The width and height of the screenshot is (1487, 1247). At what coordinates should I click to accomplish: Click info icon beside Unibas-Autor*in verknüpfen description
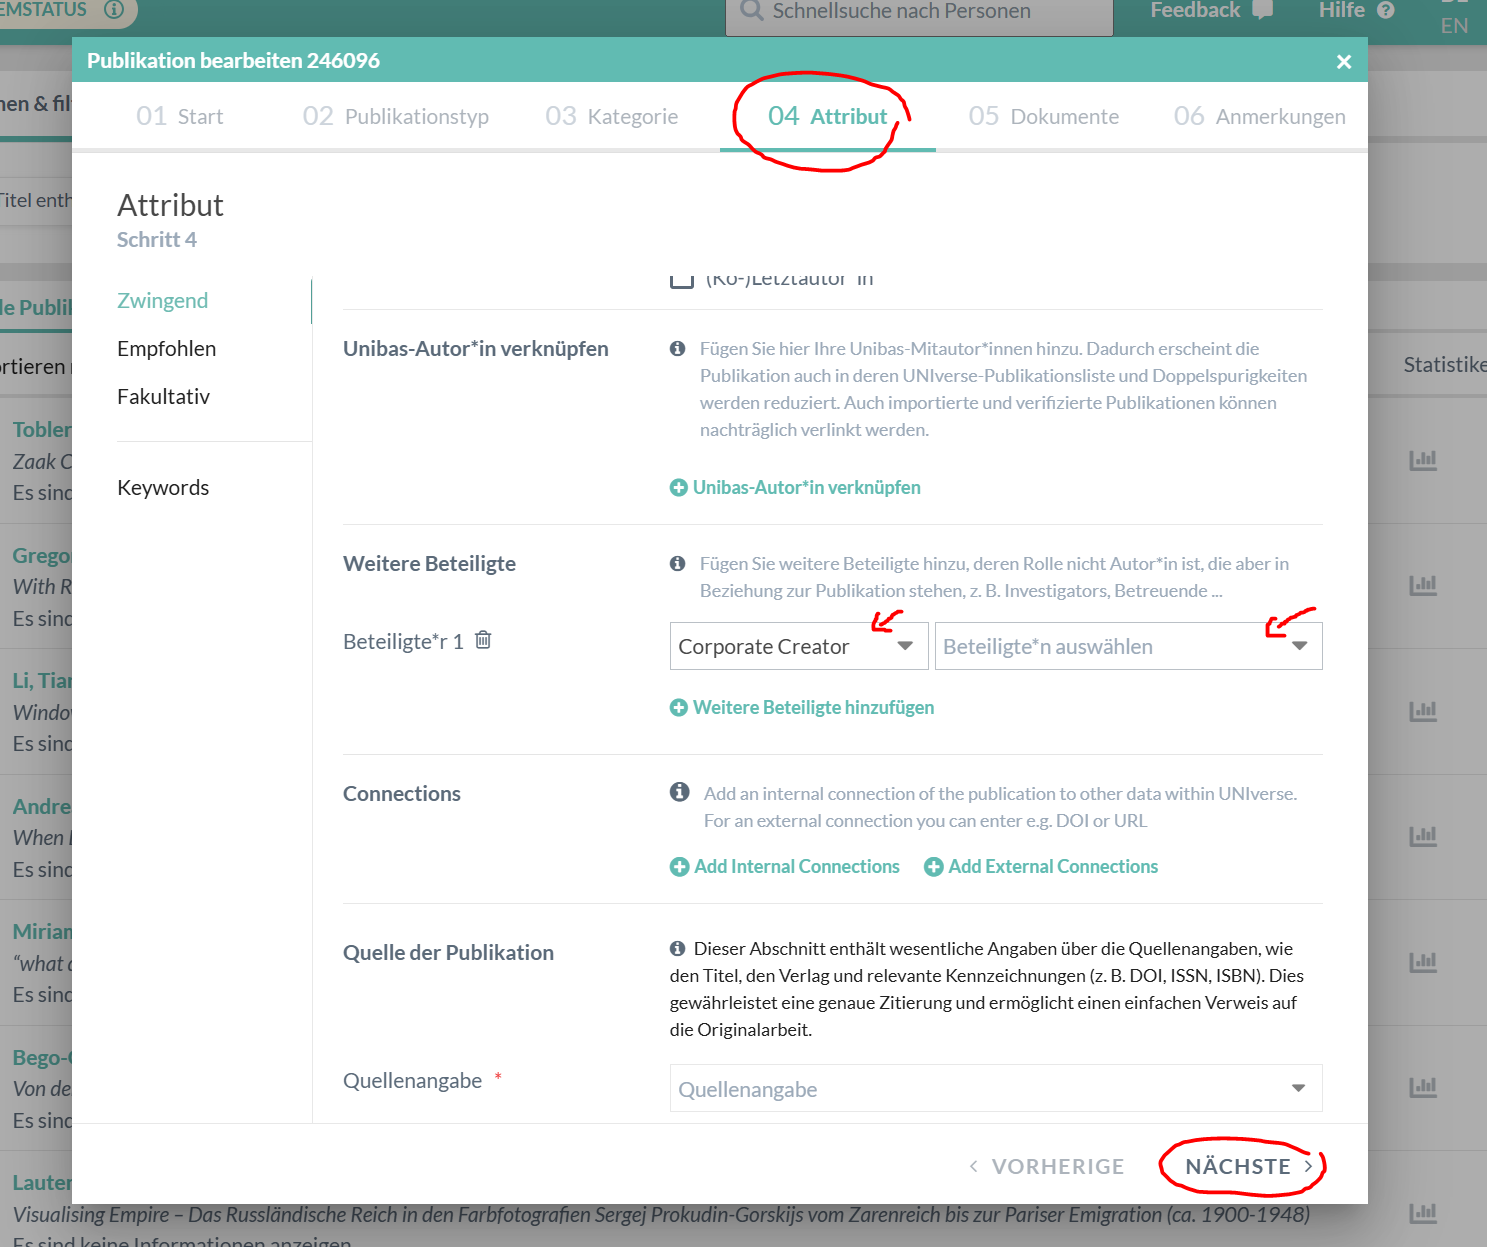click(677, 349)
